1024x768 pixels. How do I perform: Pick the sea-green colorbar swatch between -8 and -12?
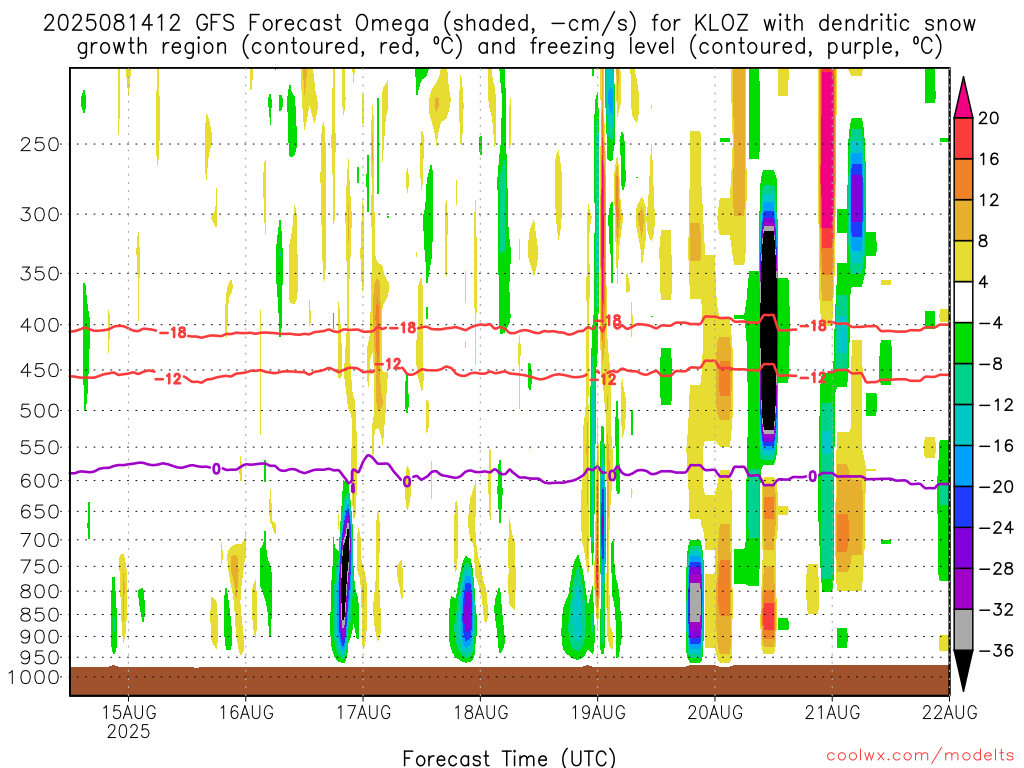pos(963,385)
